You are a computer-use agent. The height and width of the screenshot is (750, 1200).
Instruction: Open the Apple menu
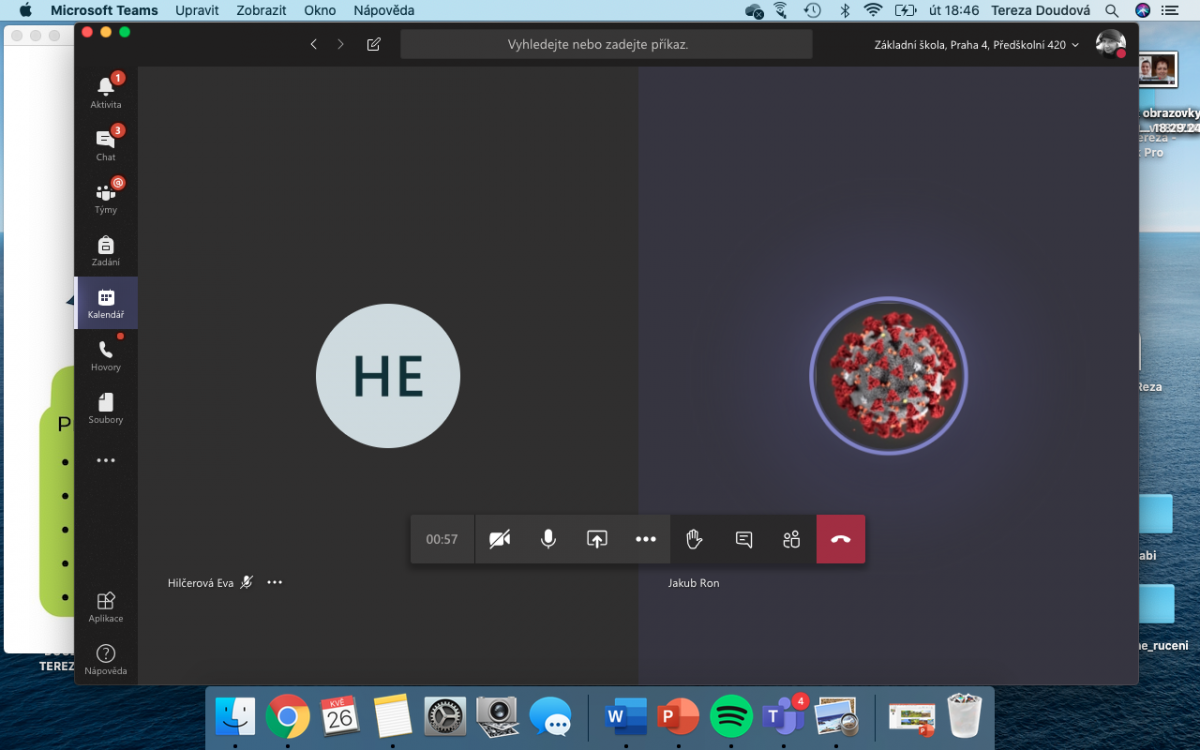click(x=25, y=10)
